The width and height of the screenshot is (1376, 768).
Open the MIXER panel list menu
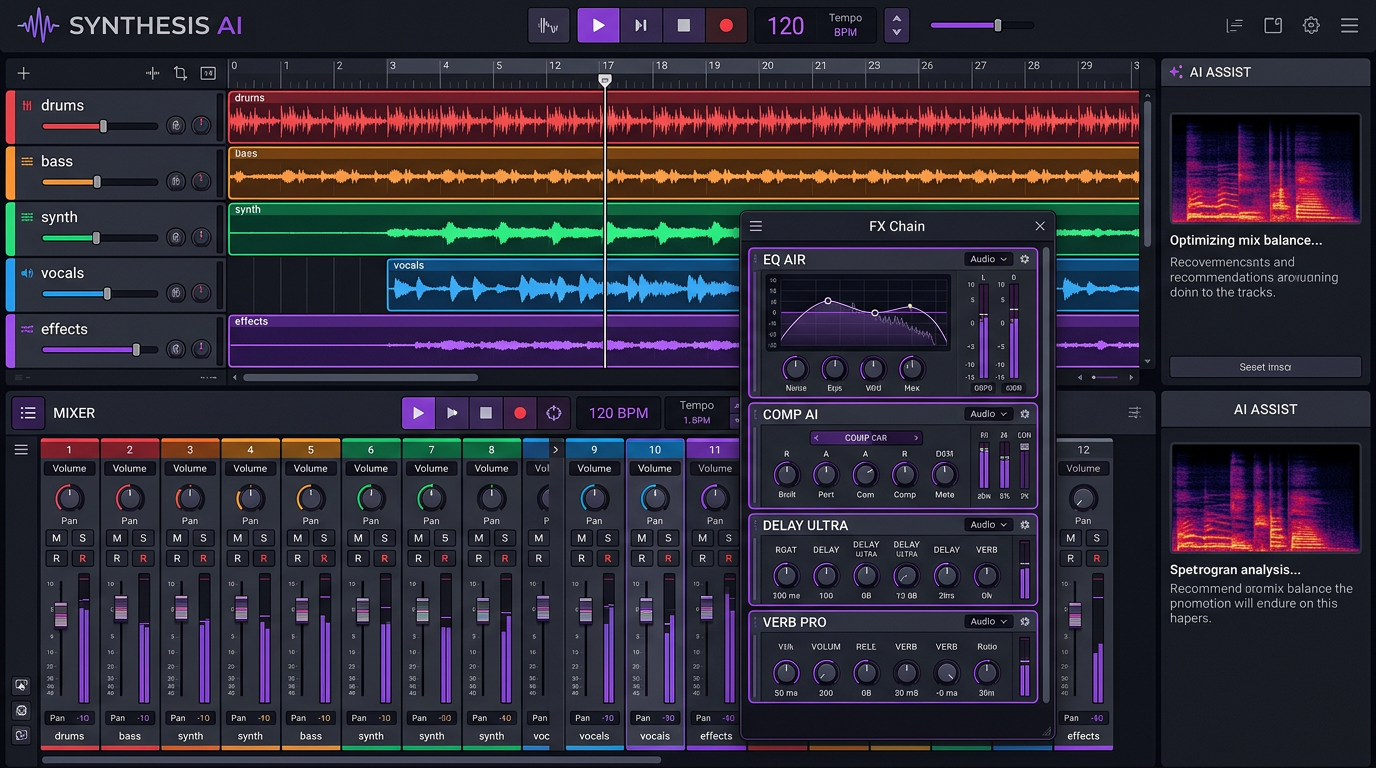28,413
